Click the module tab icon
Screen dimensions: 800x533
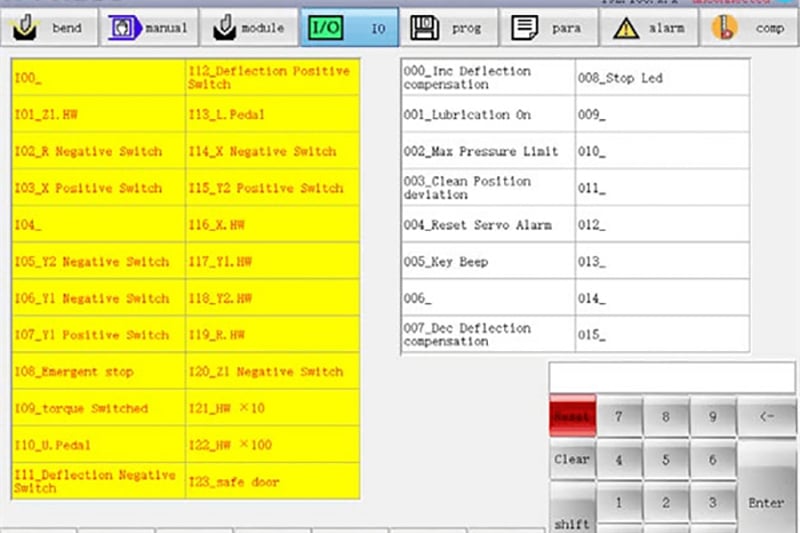pyautogui.click(x=224, y=28)
